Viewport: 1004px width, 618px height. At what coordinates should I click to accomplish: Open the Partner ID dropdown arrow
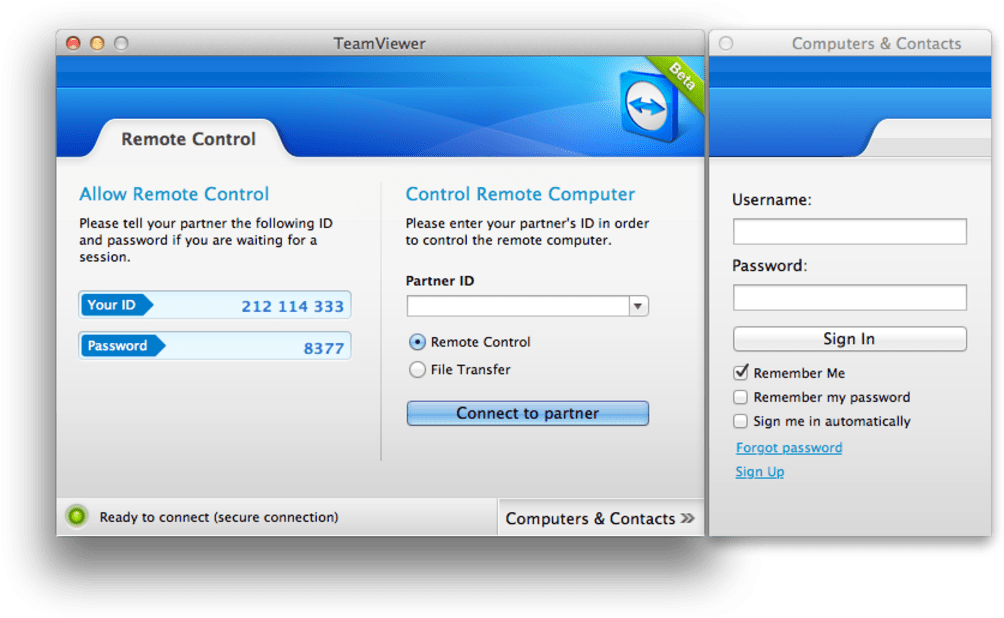point(638,306)
